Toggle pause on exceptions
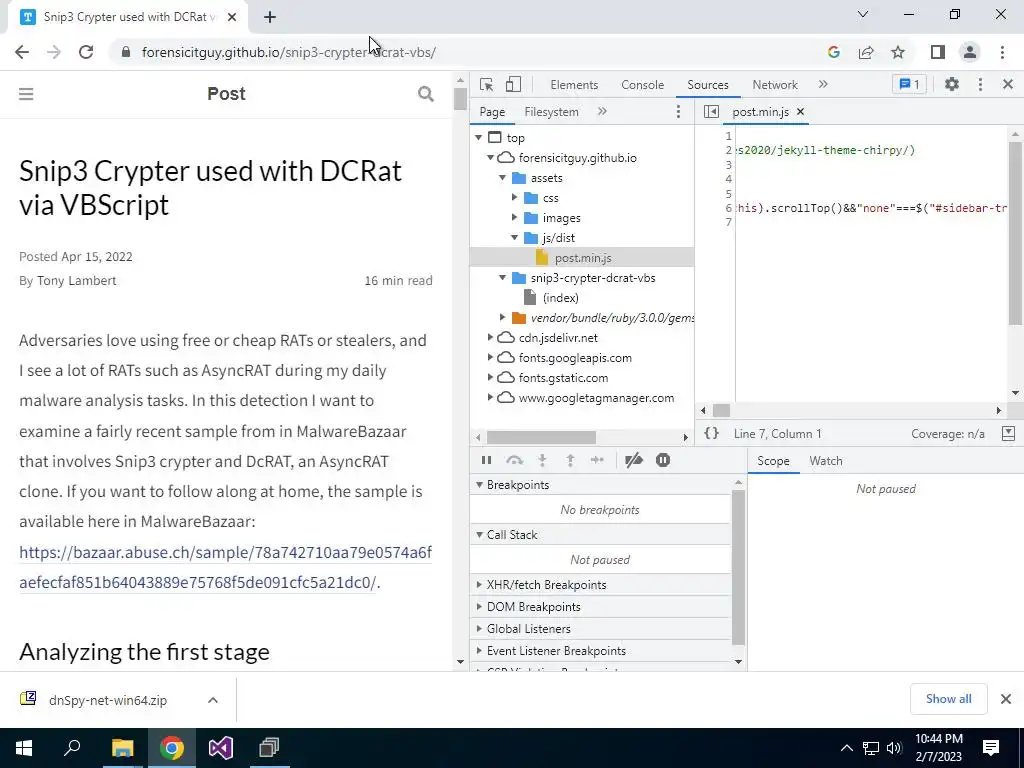The image size is (1024, 768). [663, 460]
